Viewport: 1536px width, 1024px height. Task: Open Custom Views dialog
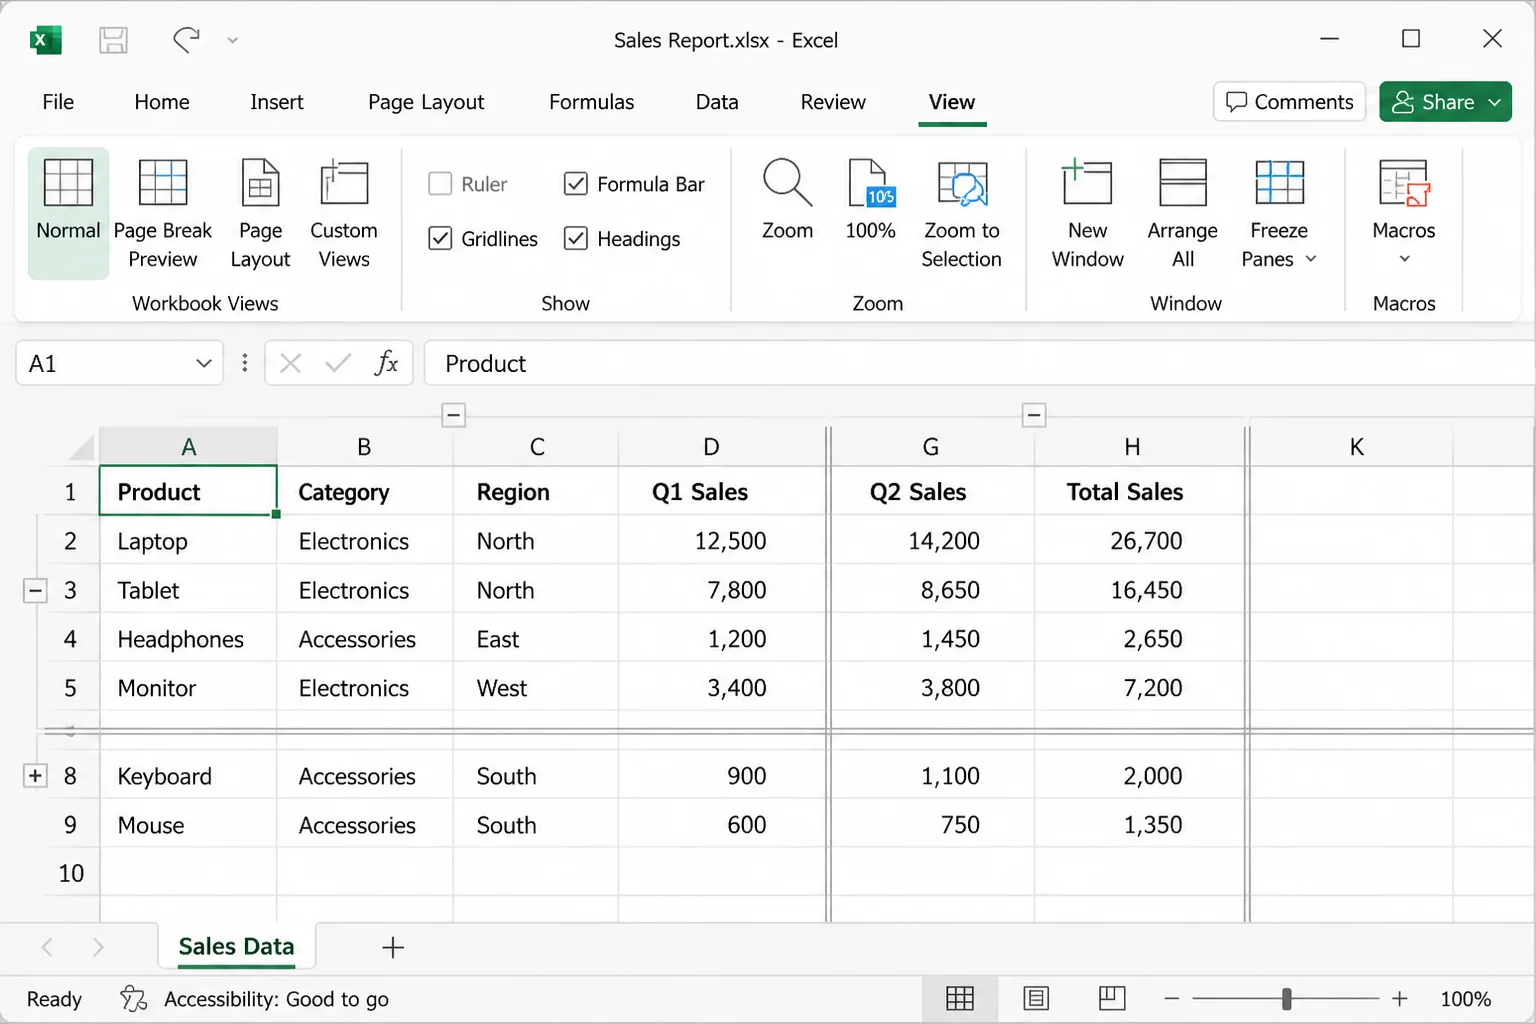[x=344, y=213]
